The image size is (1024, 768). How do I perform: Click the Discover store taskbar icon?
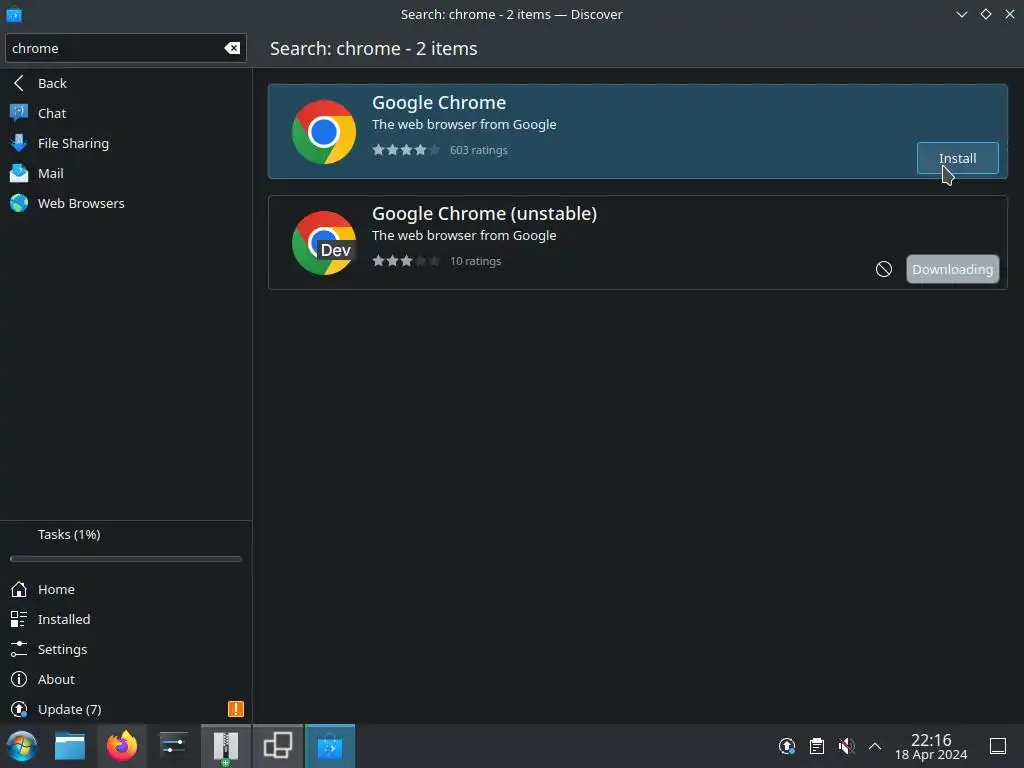coord(330,746)
